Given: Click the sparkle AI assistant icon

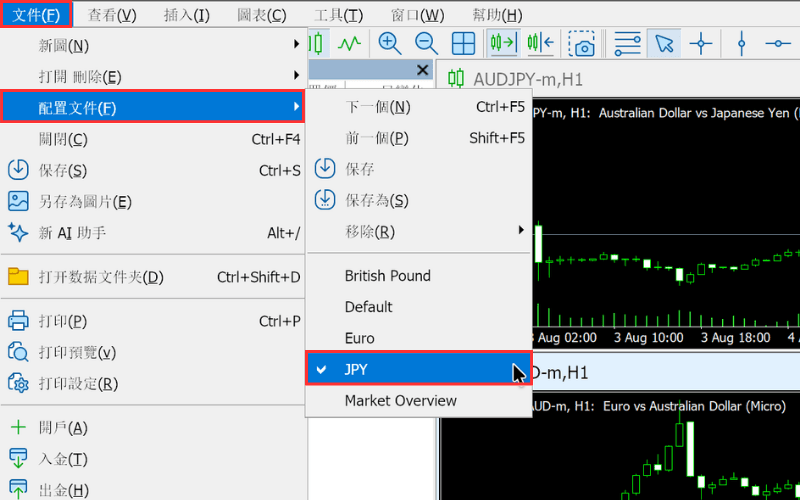Looking at the screenshot, I should point(18,233).
